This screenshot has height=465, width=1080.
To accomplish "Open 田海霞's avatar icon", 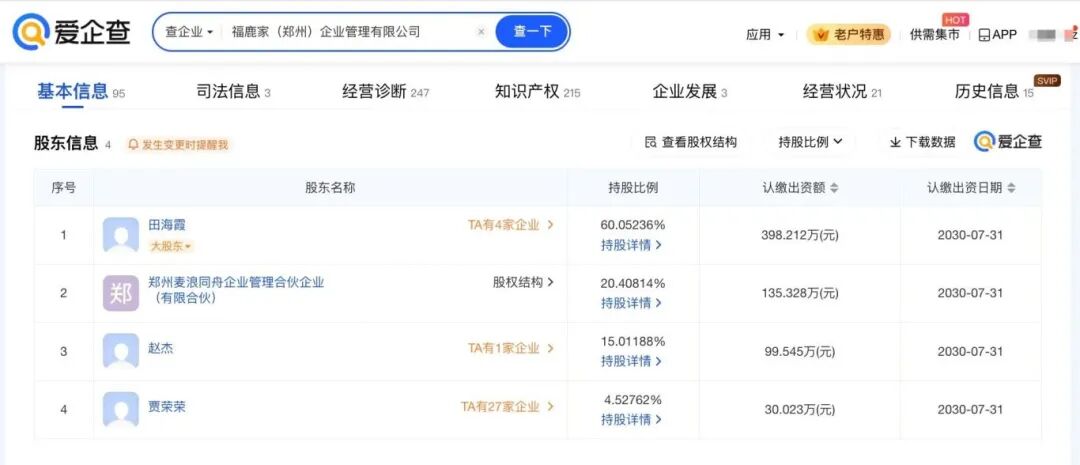I will pyautogui.click(x=121, y=235).
